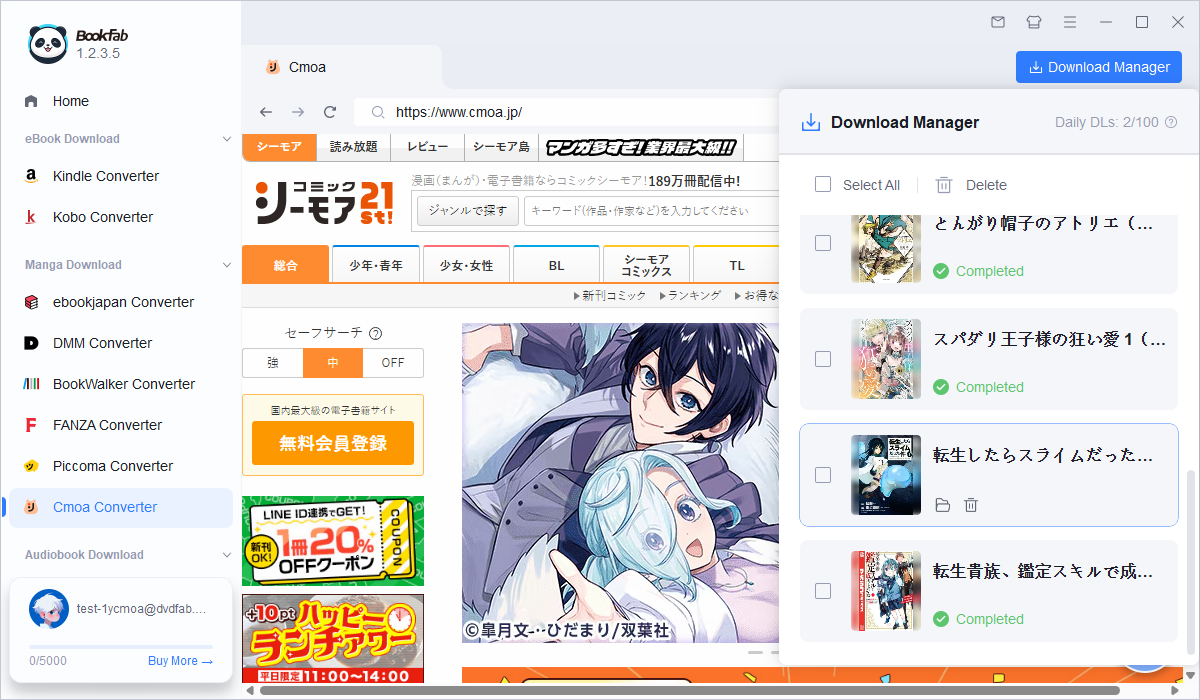Screen dimensions: 1200x700
Task: Set safe search to 強
Action: 273,363
